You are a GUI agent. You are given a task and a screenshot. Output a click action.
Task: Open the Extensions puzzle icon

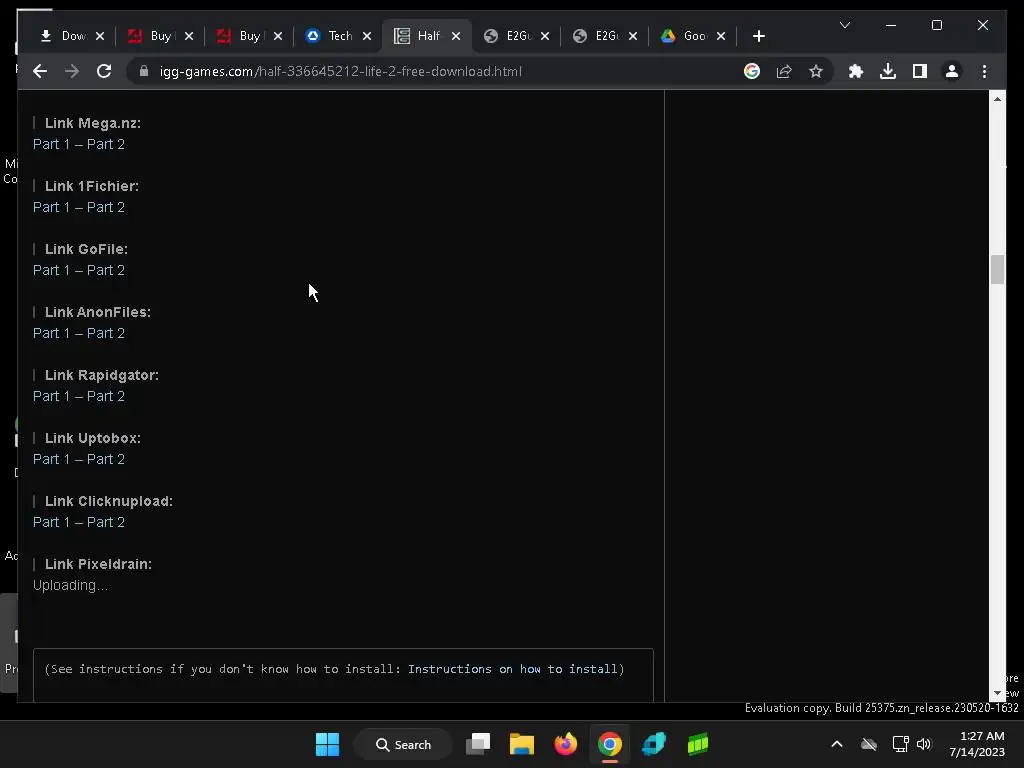[x=856, y=71]
